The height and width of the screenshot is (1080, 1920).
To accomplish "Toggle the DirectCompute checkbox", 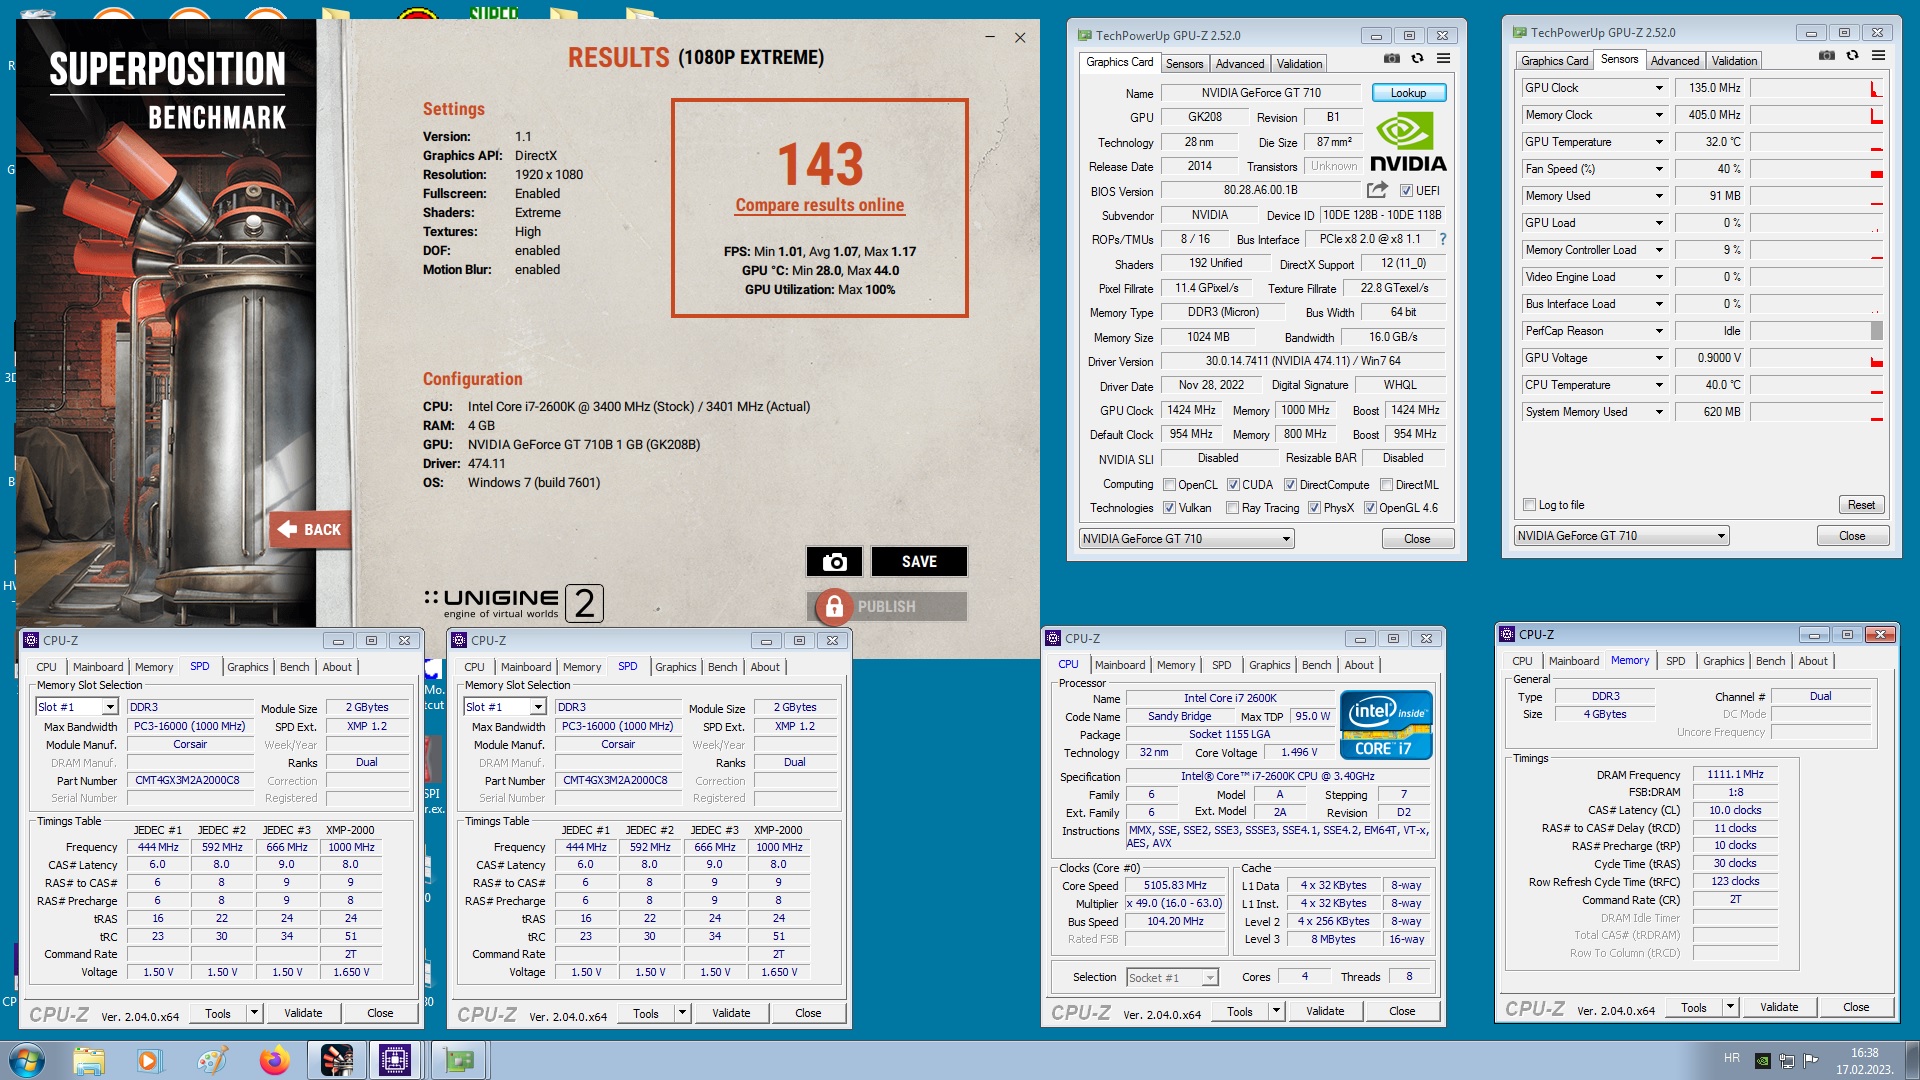I will 1290,485.
